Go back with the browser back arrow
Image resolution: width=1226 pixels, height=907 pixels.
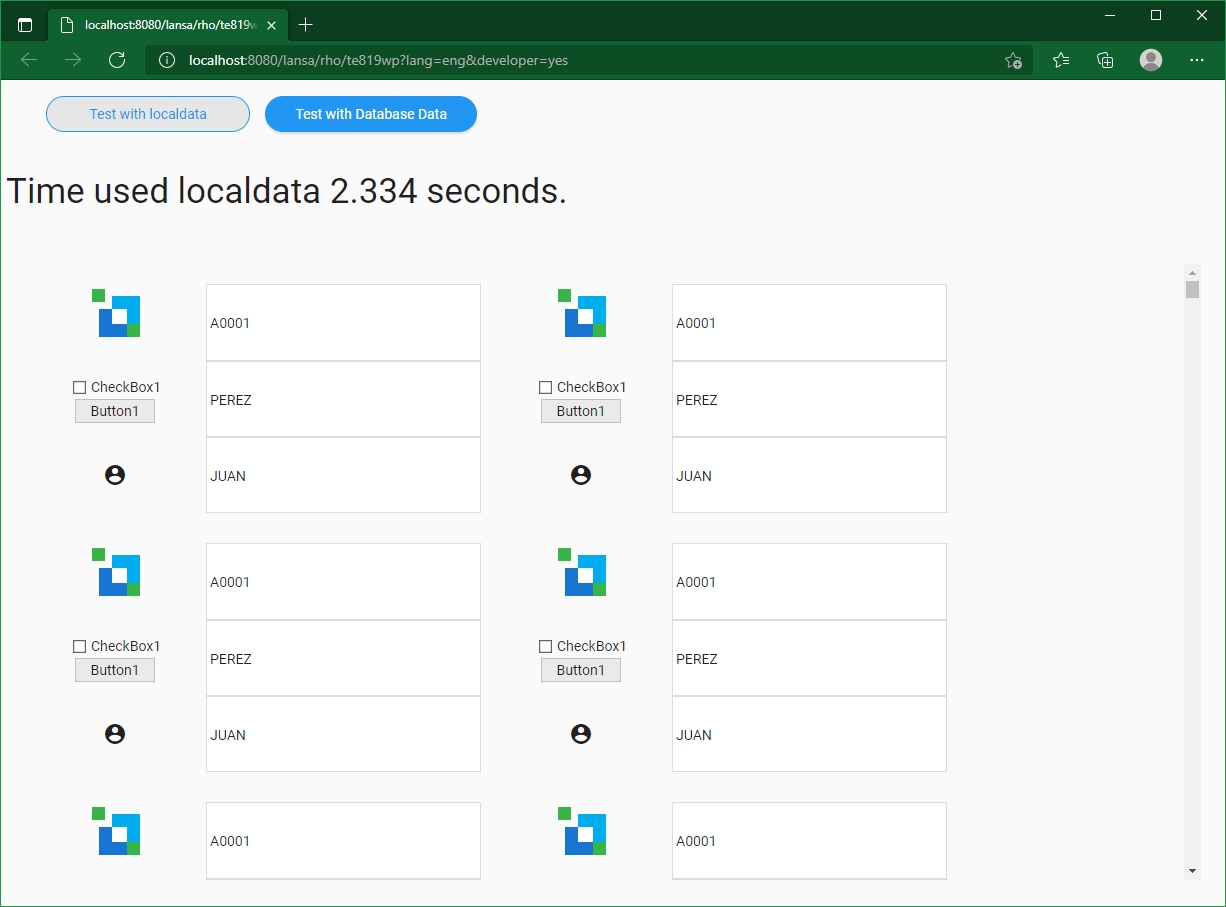pyautogui.click(x=29, y=60)
